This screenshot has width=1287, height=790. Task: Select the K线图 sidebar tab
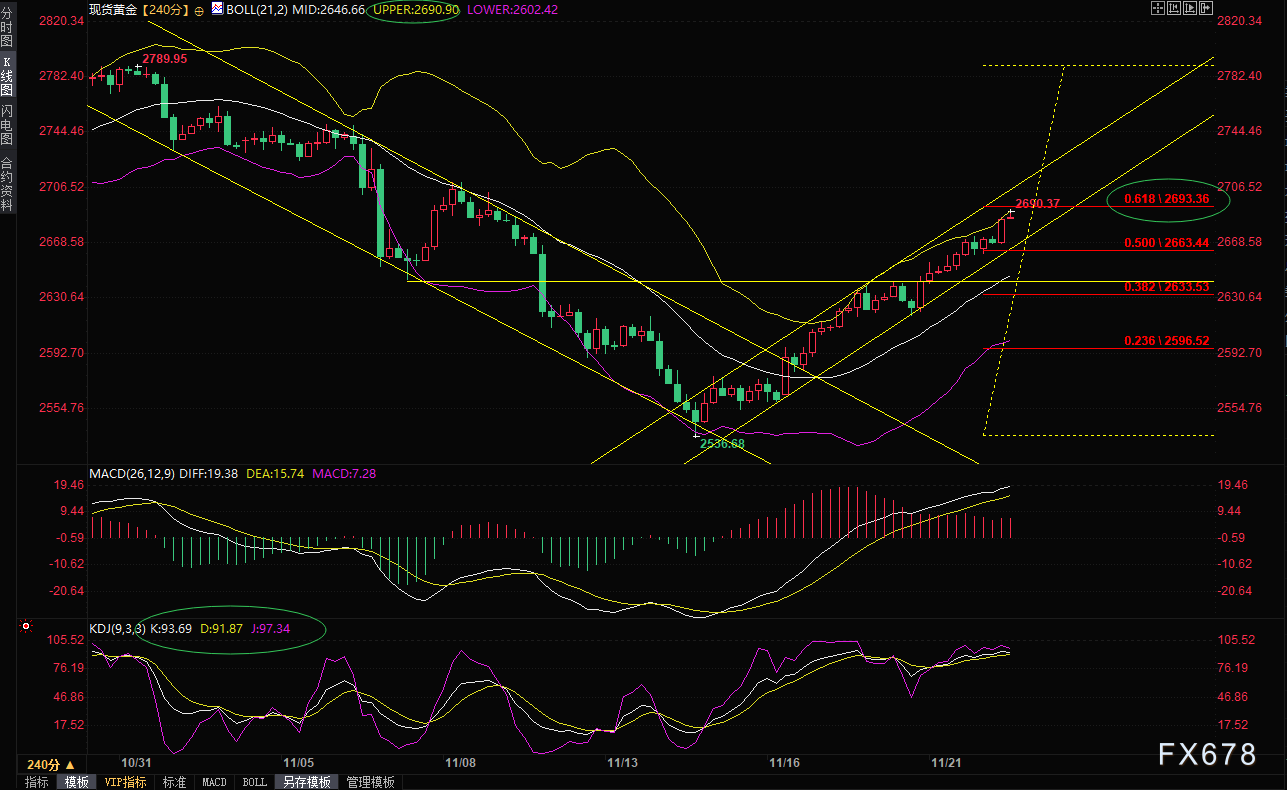click(7, 76)
